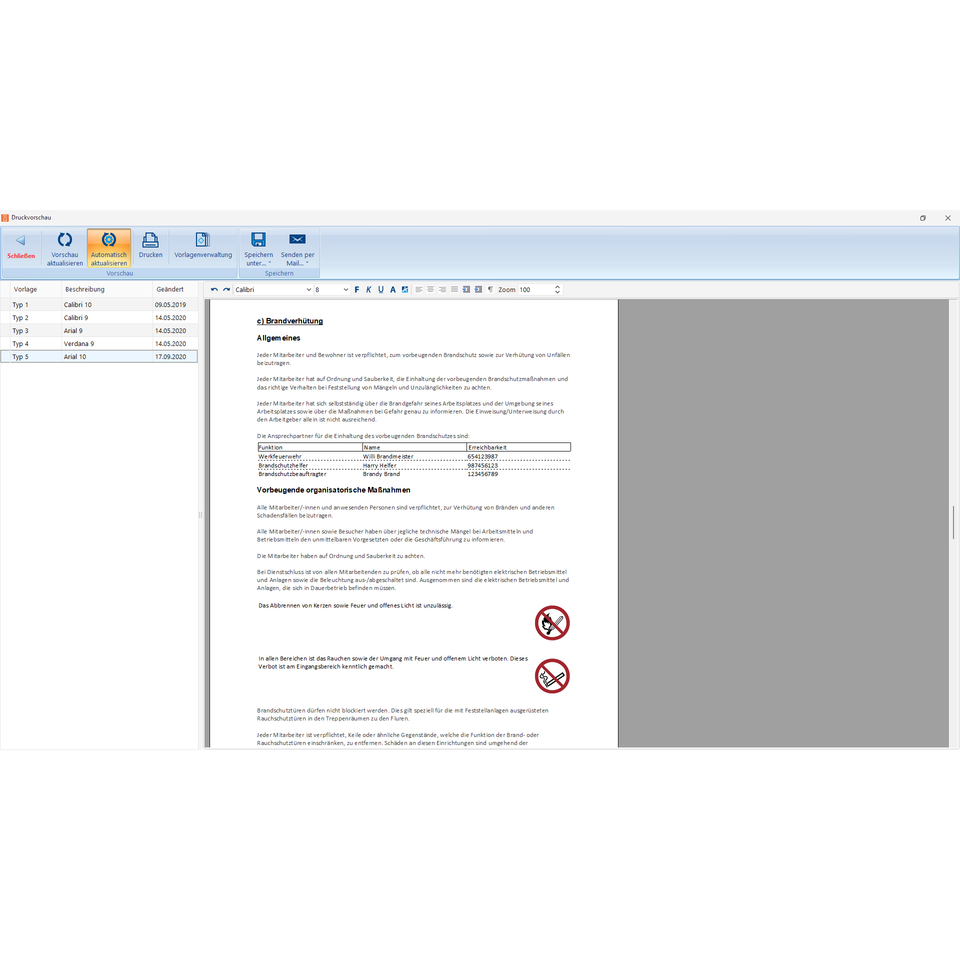Viewport: 960px width, 960px height.
Task: Restore the Druckvorschau window
Action: (923, 218)
